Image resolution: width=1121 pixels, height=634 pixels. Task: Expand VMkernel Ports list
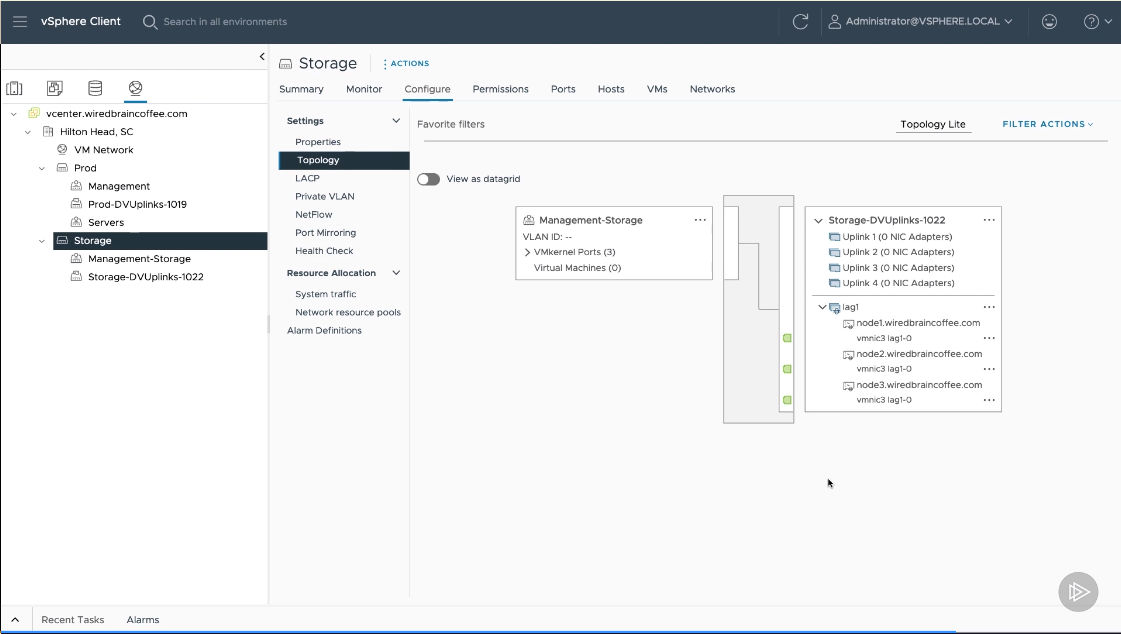coord(527,253)
